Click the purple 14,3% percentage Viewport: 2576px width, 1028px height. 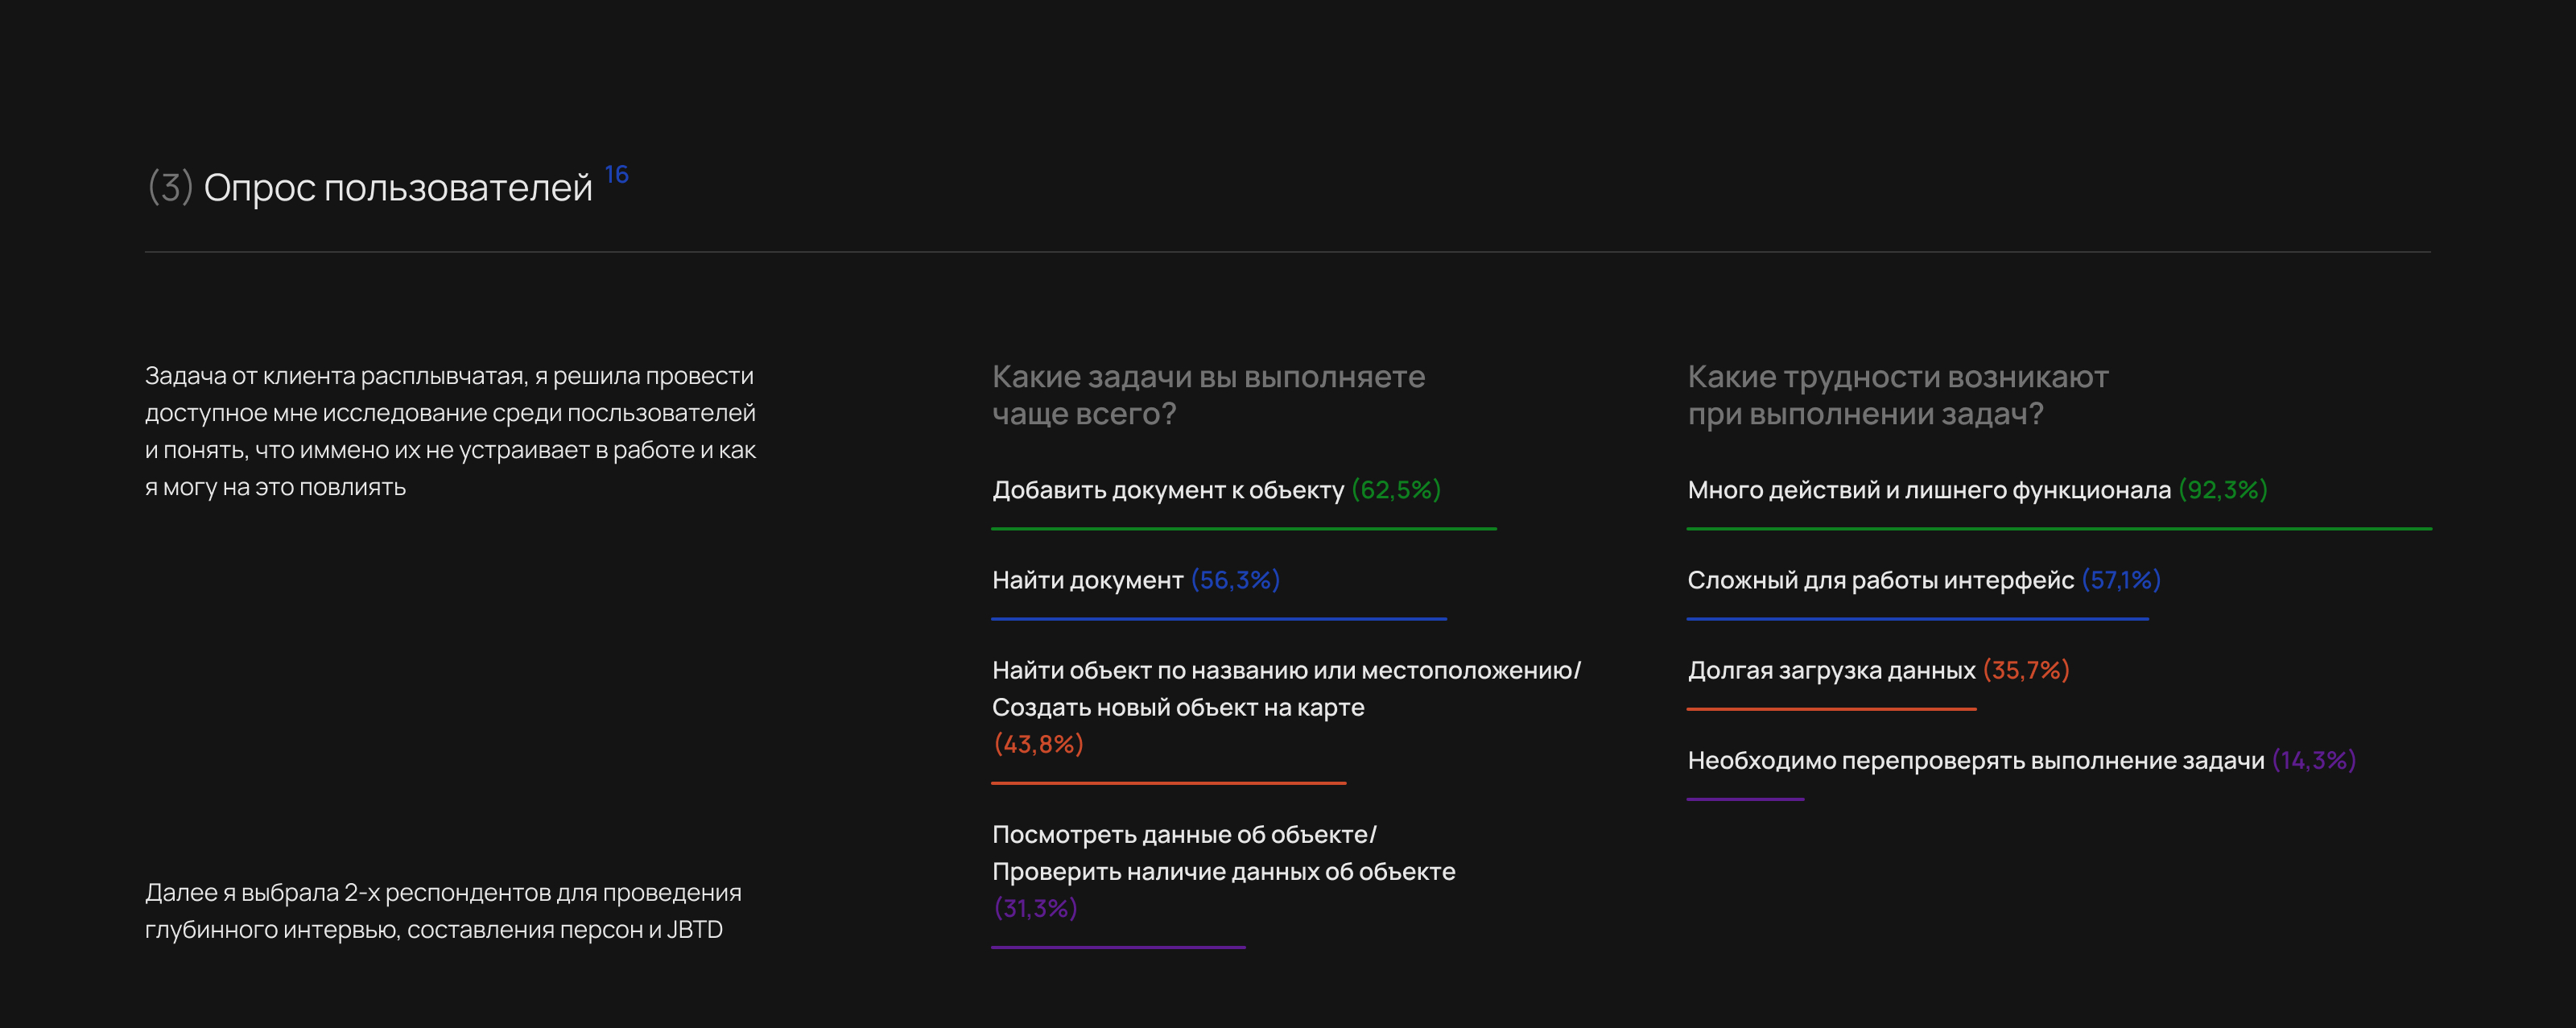point(2313,760)
